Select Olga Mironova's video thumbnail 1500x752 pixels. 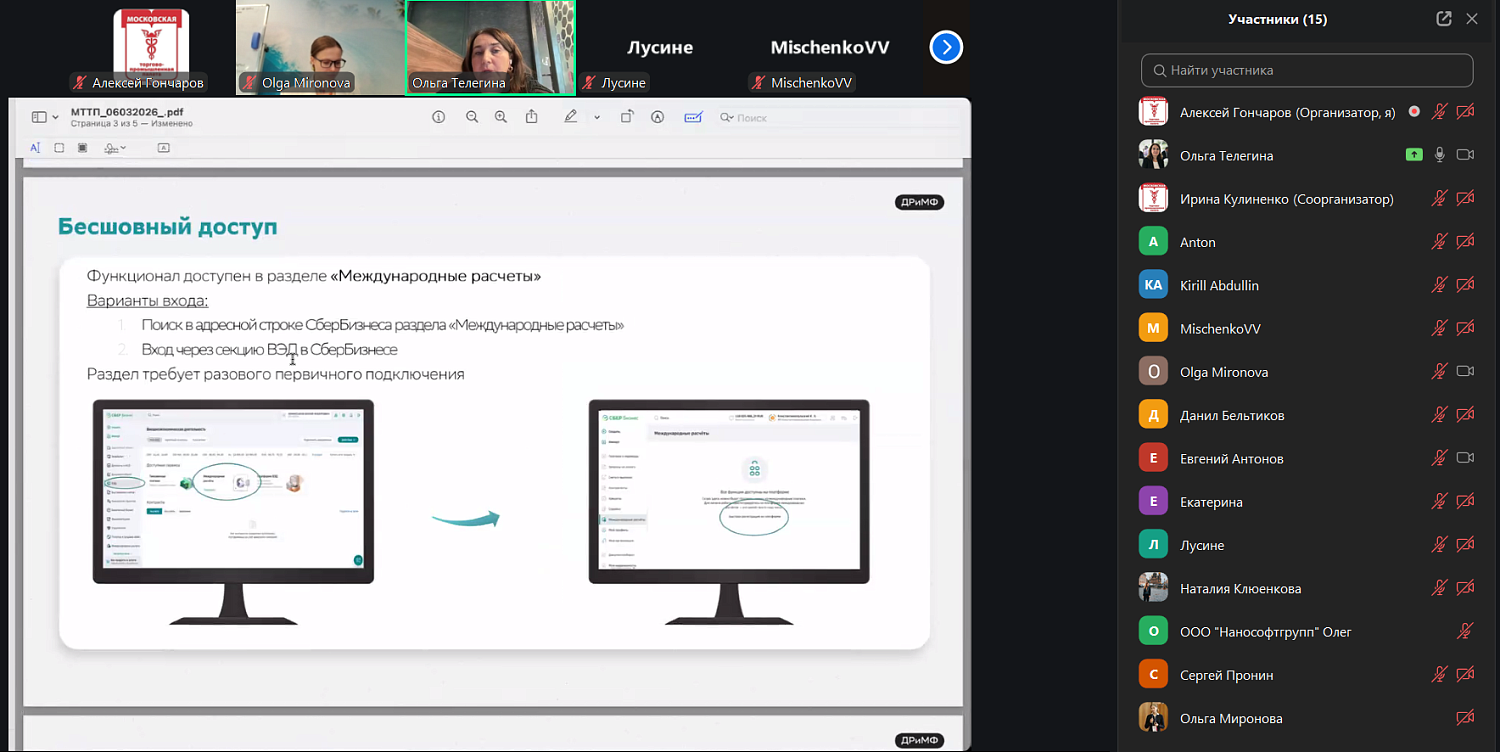(320, 47)
